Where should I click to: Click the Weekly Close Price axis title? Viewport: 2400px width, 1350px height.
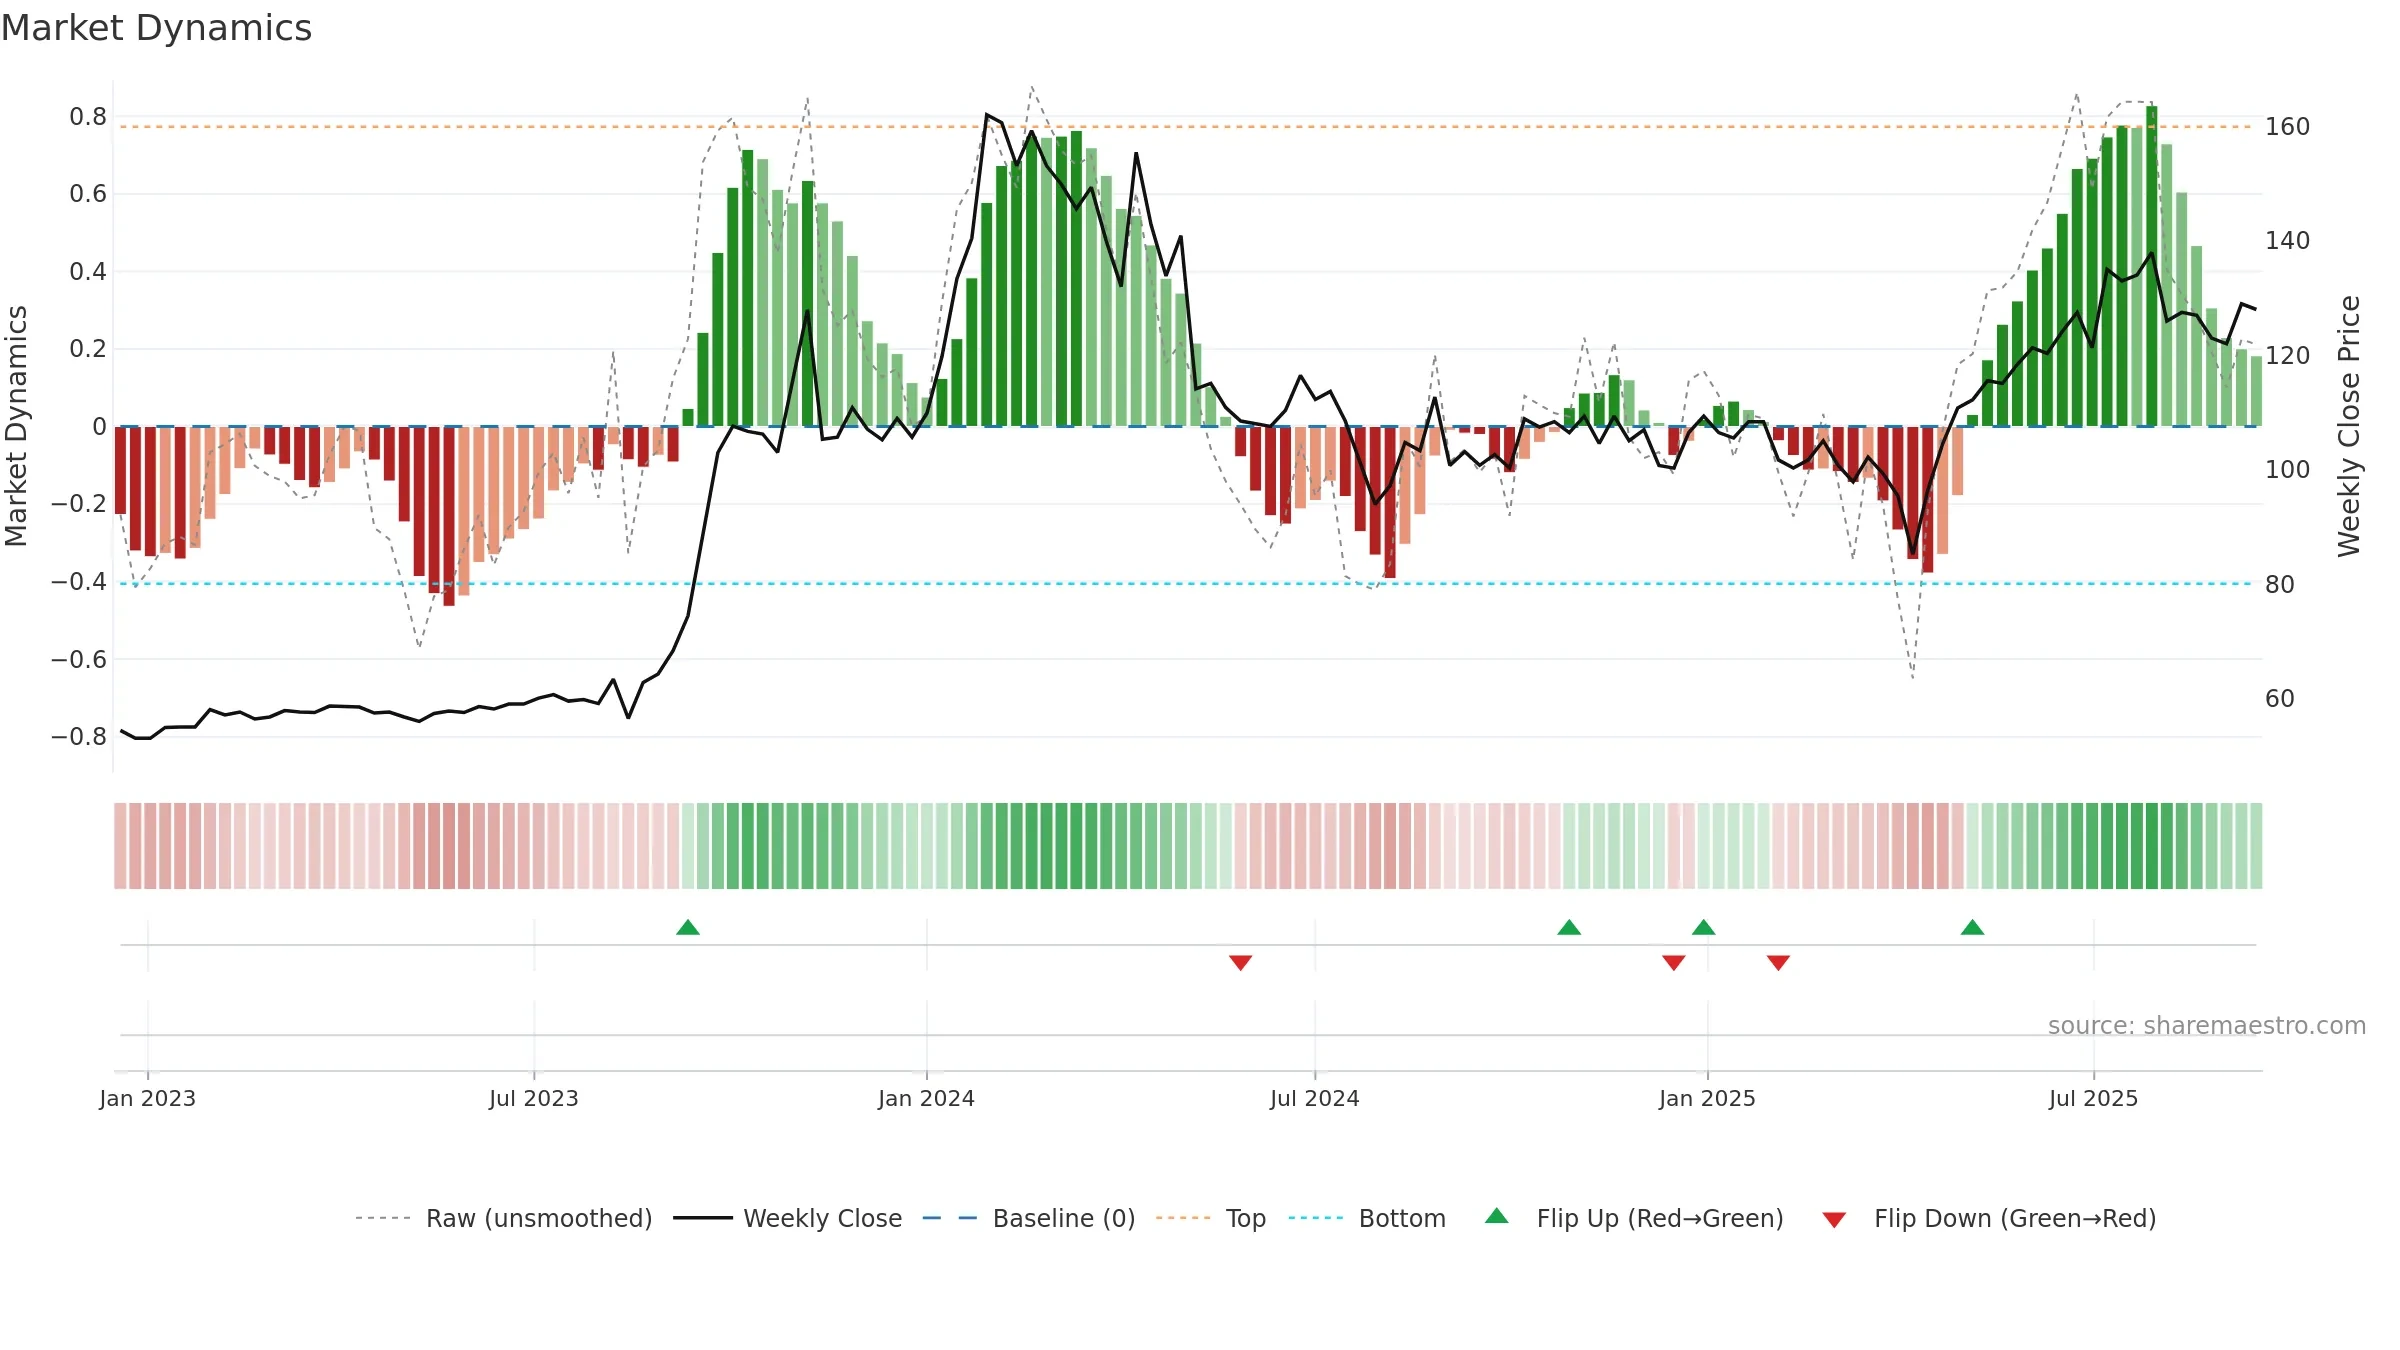(x=2349, y=426)
